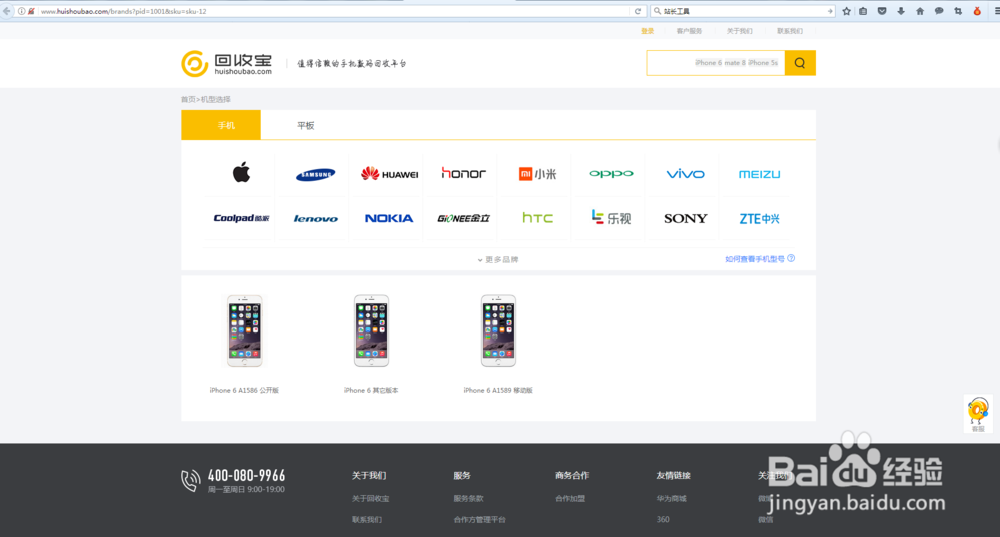
Task: Click label iPhone 6 A1589 移动版
Action: (498, 390)
